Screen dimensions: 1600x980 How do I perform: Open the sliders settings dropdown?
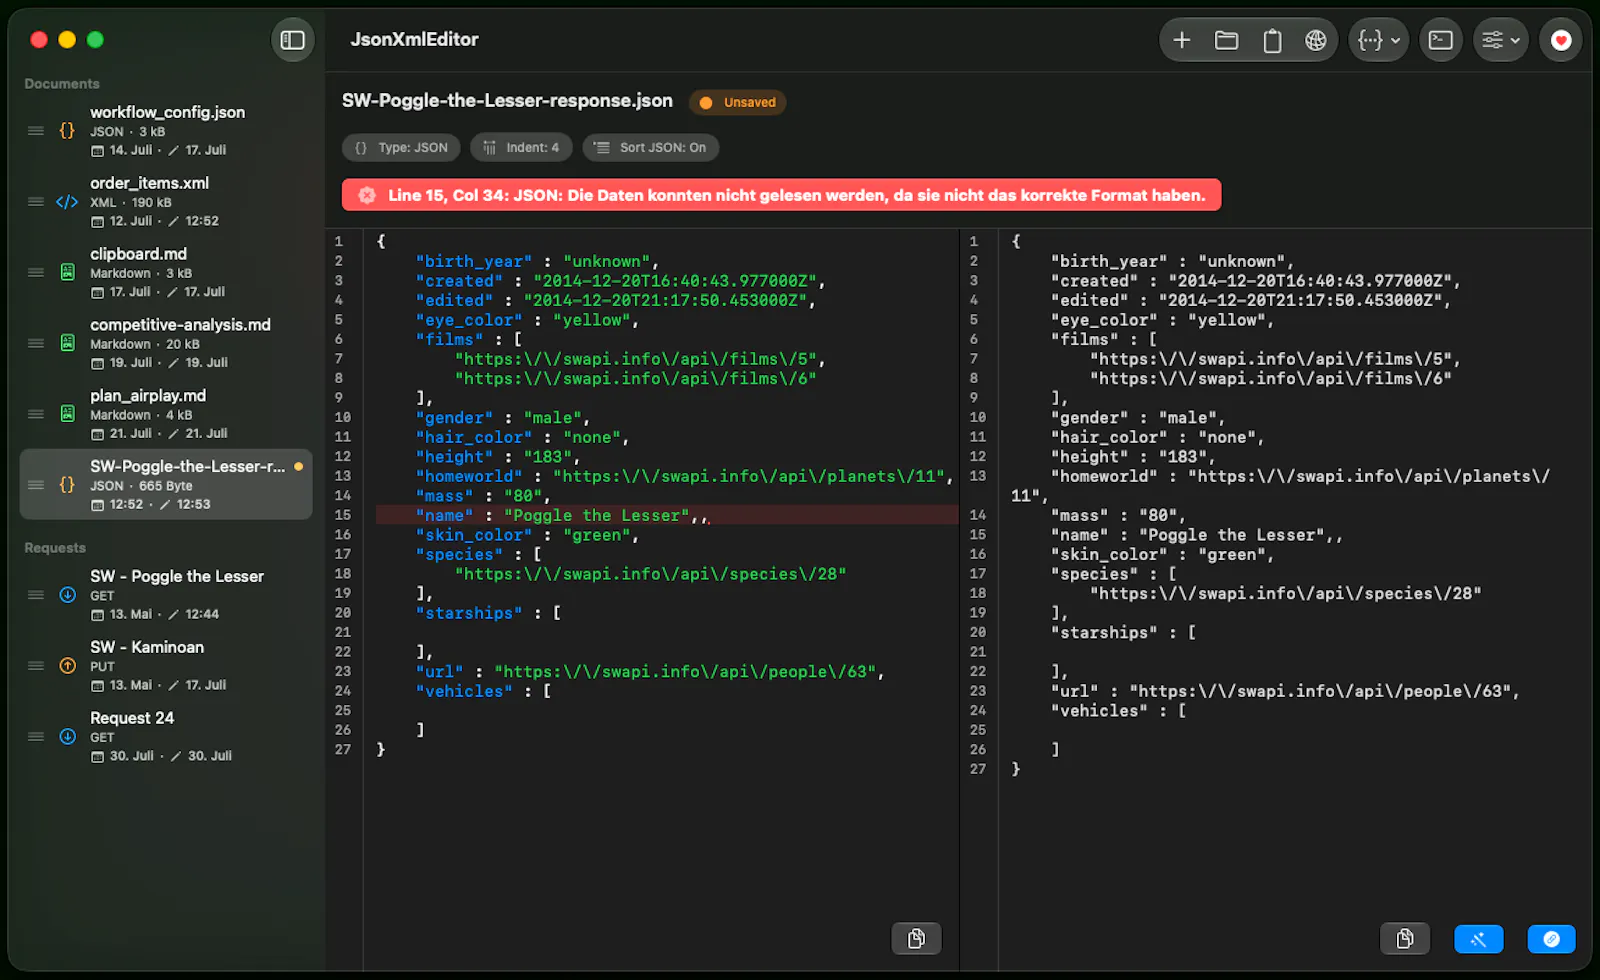tap(1501, 40)
